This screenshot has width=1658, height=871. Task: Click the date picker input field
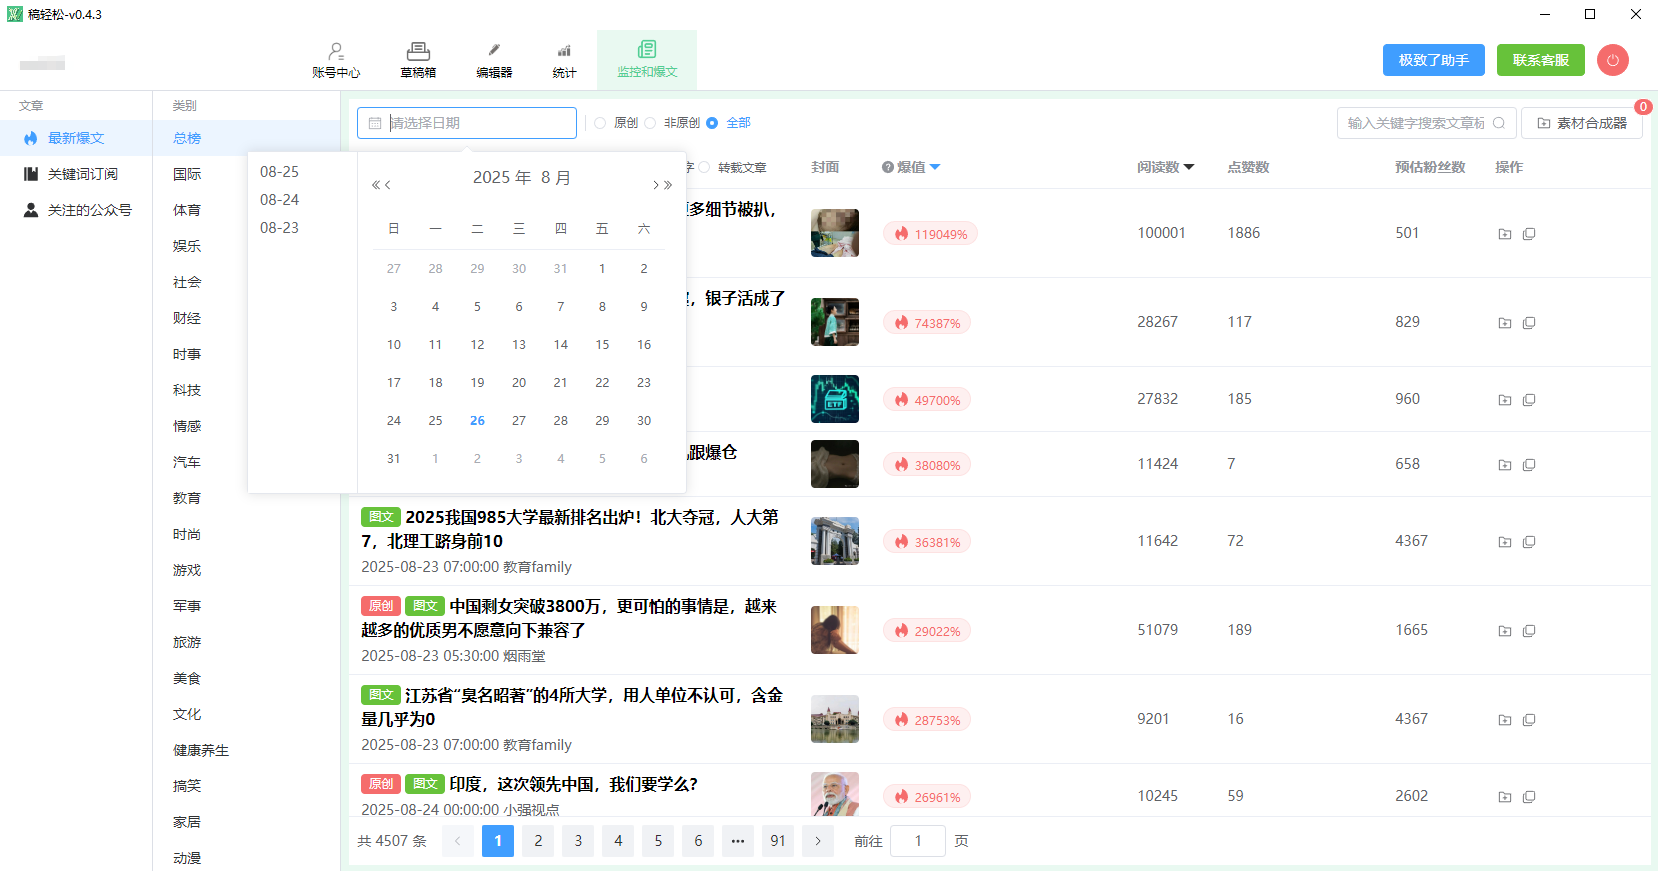467,123
